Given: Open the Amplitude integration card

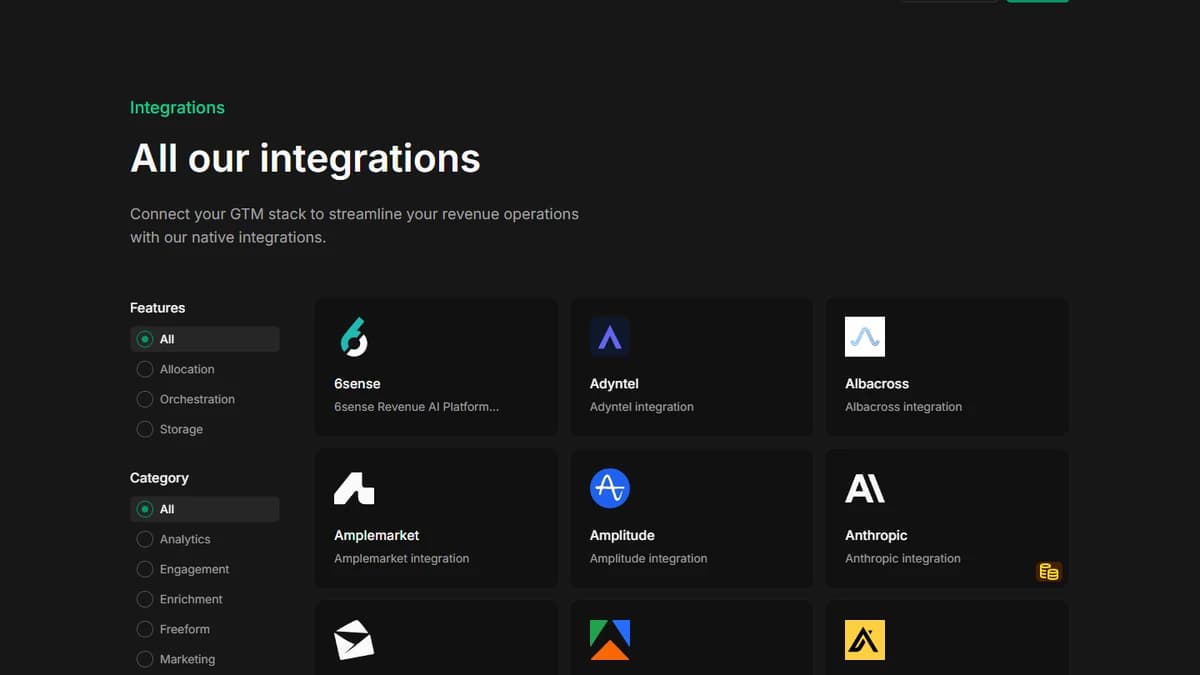Looking at the screenshot, I should click(x=691, y=518).
